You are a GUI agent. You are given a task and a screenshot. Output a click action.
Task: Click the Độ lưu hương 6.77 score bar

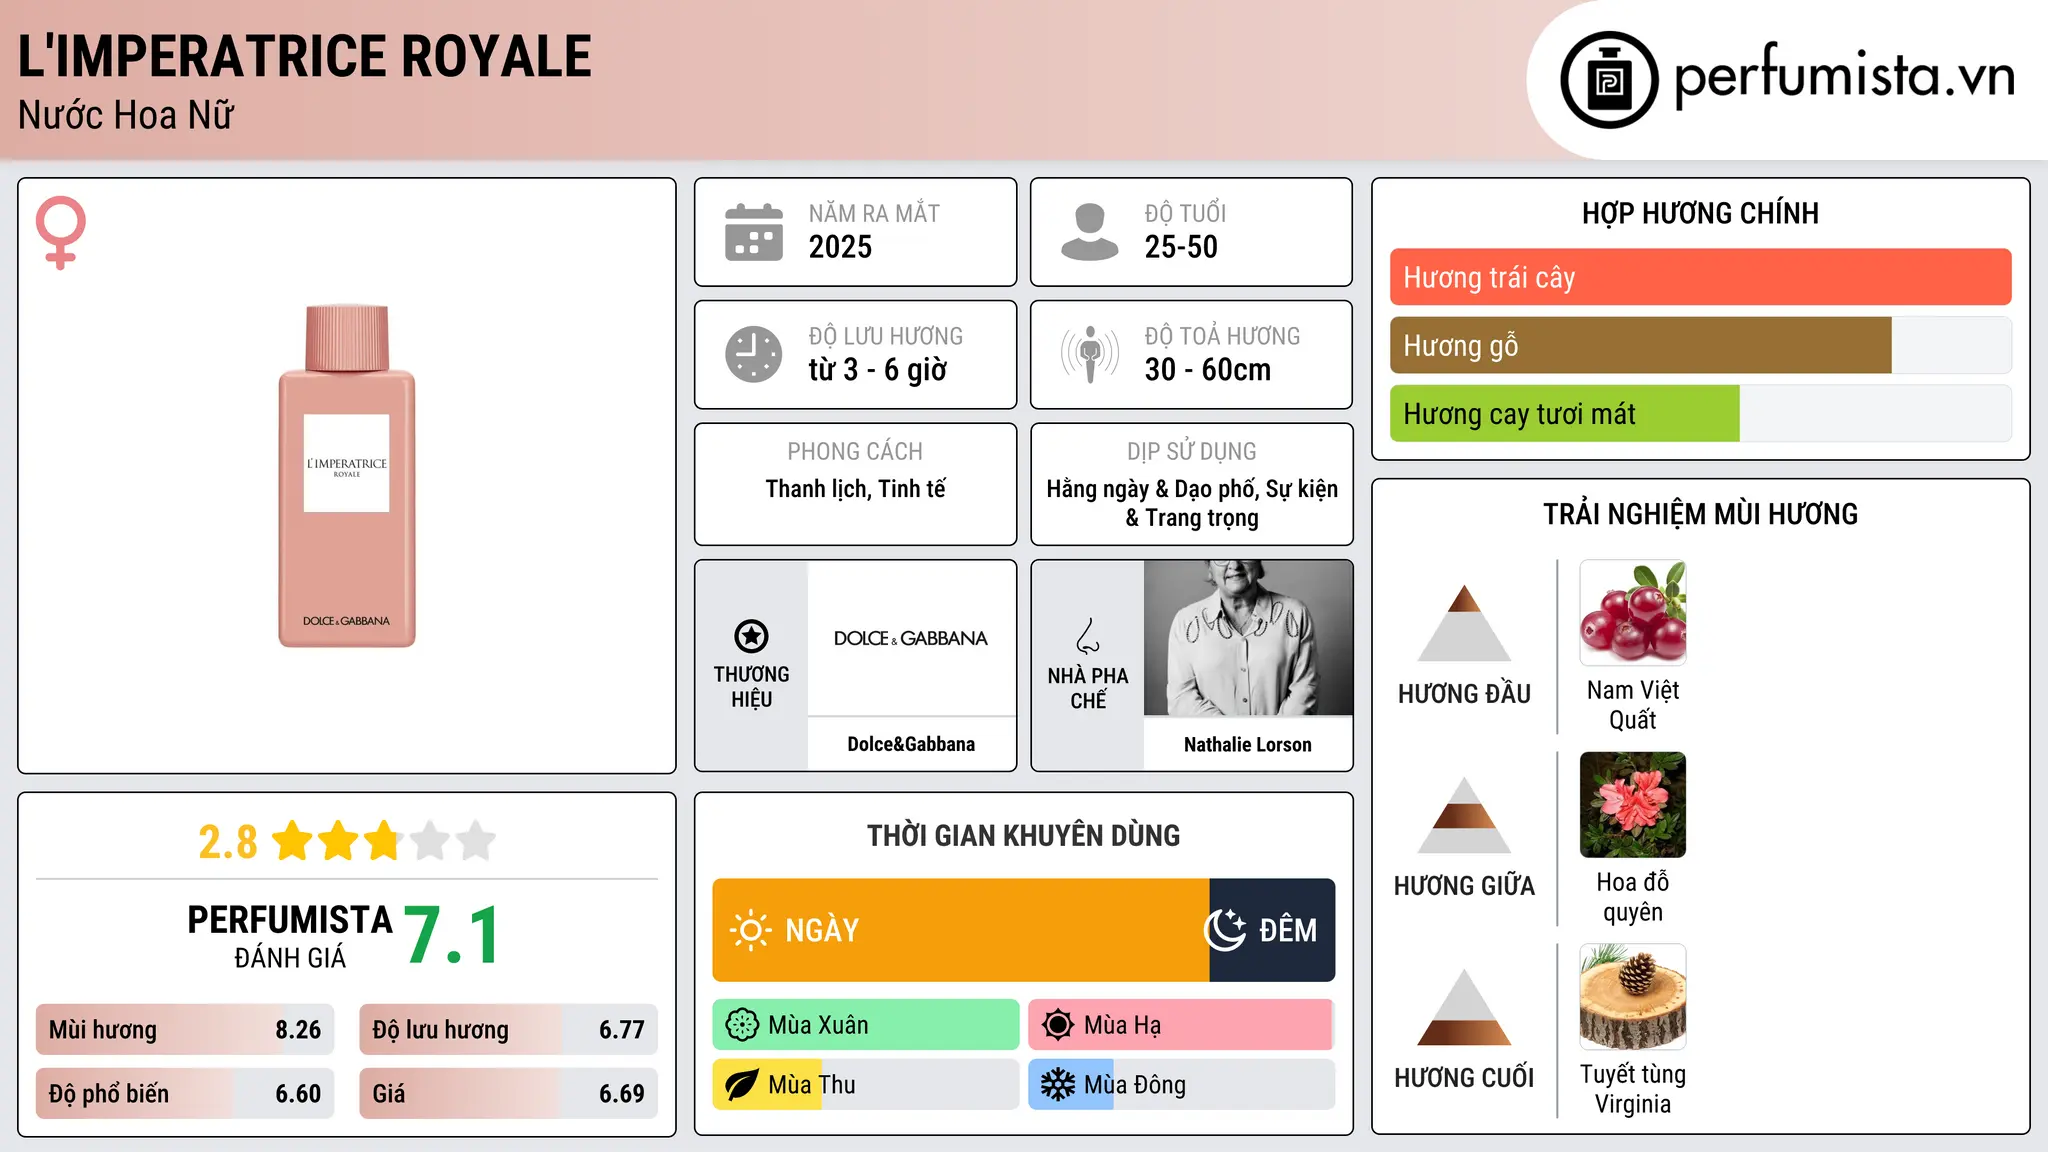tap(508, 1030)
